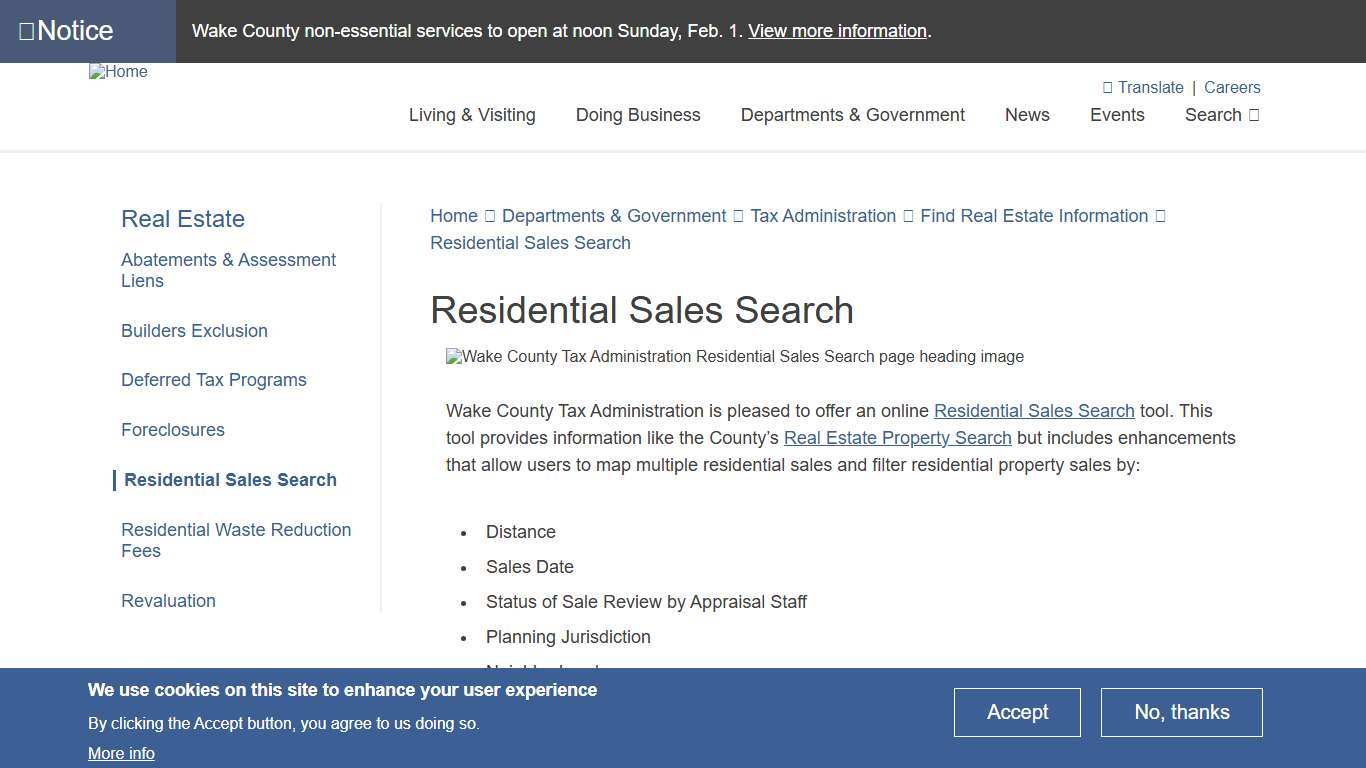Image resolution: width=1366 pixels, height=768 pixels.
Task: Accept the cookie consent
Action: pos(1017,712)
